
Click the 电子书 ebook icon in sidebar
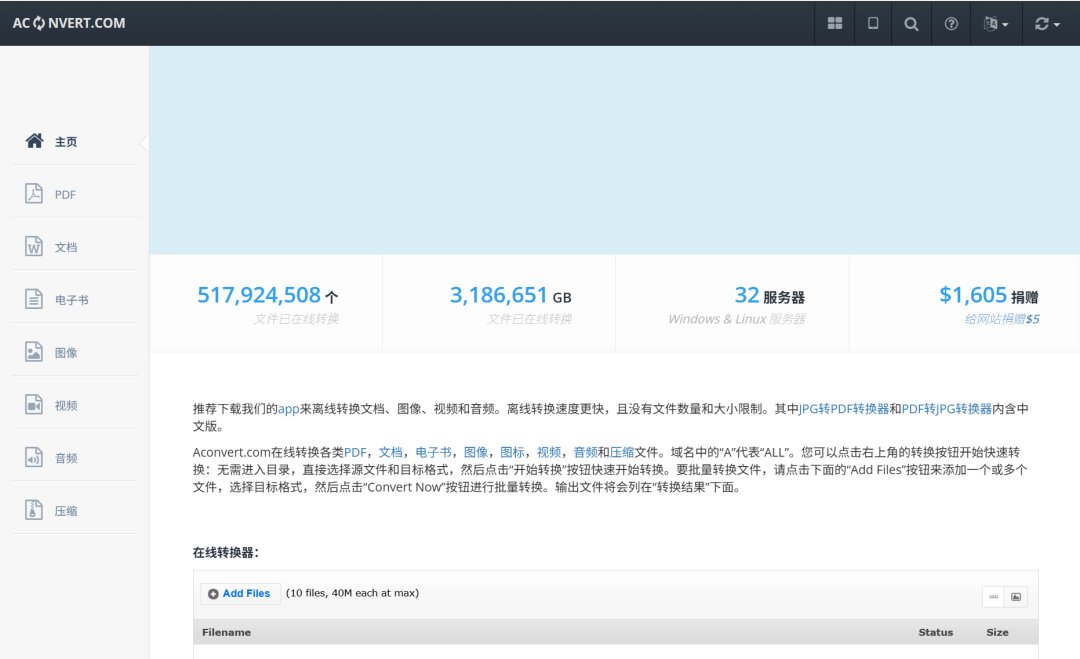(x=34, y=299)
